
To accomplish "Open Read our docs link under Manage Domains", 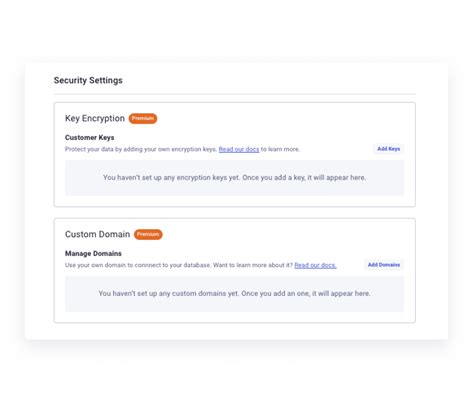I will pos(315,265).
